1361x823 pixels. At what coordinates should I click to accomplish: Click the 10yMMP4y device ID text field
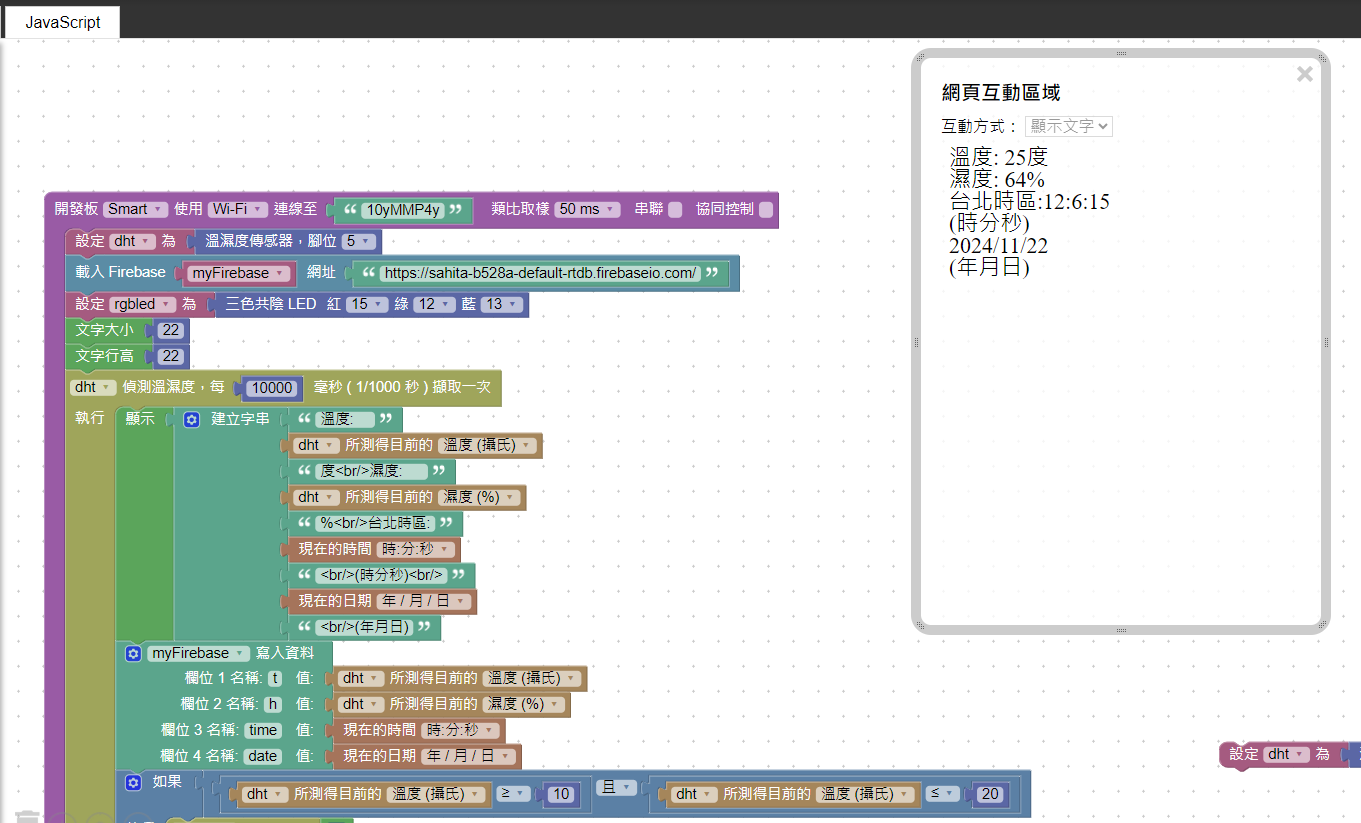coord(401,210)
